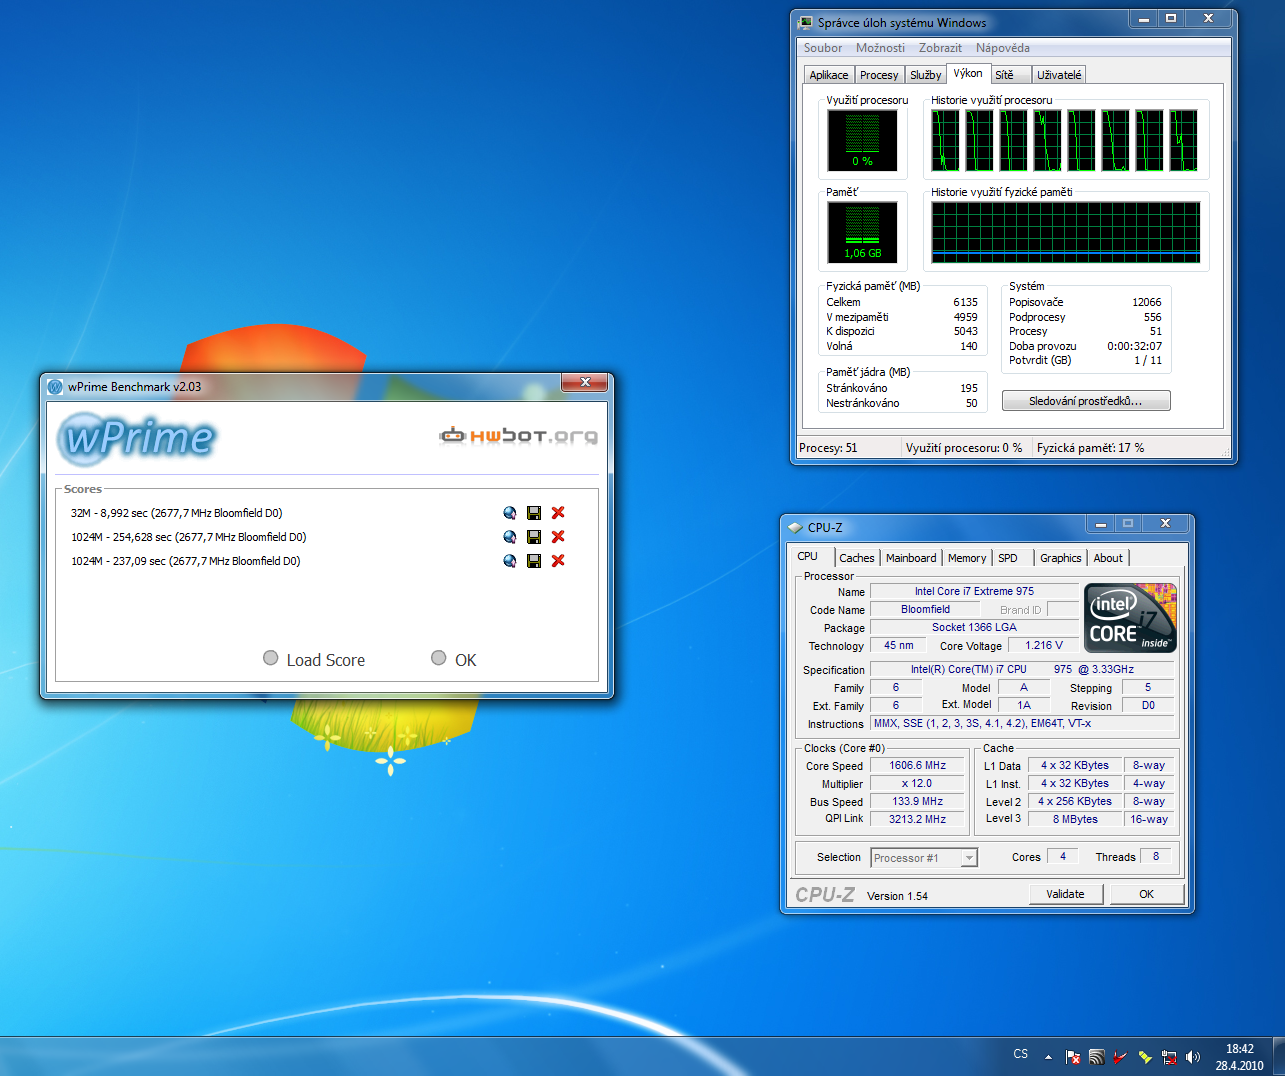Save the 254,628 sec score
The height and width of the screenshot is (1076, 1285).
(x=534, y=537)
